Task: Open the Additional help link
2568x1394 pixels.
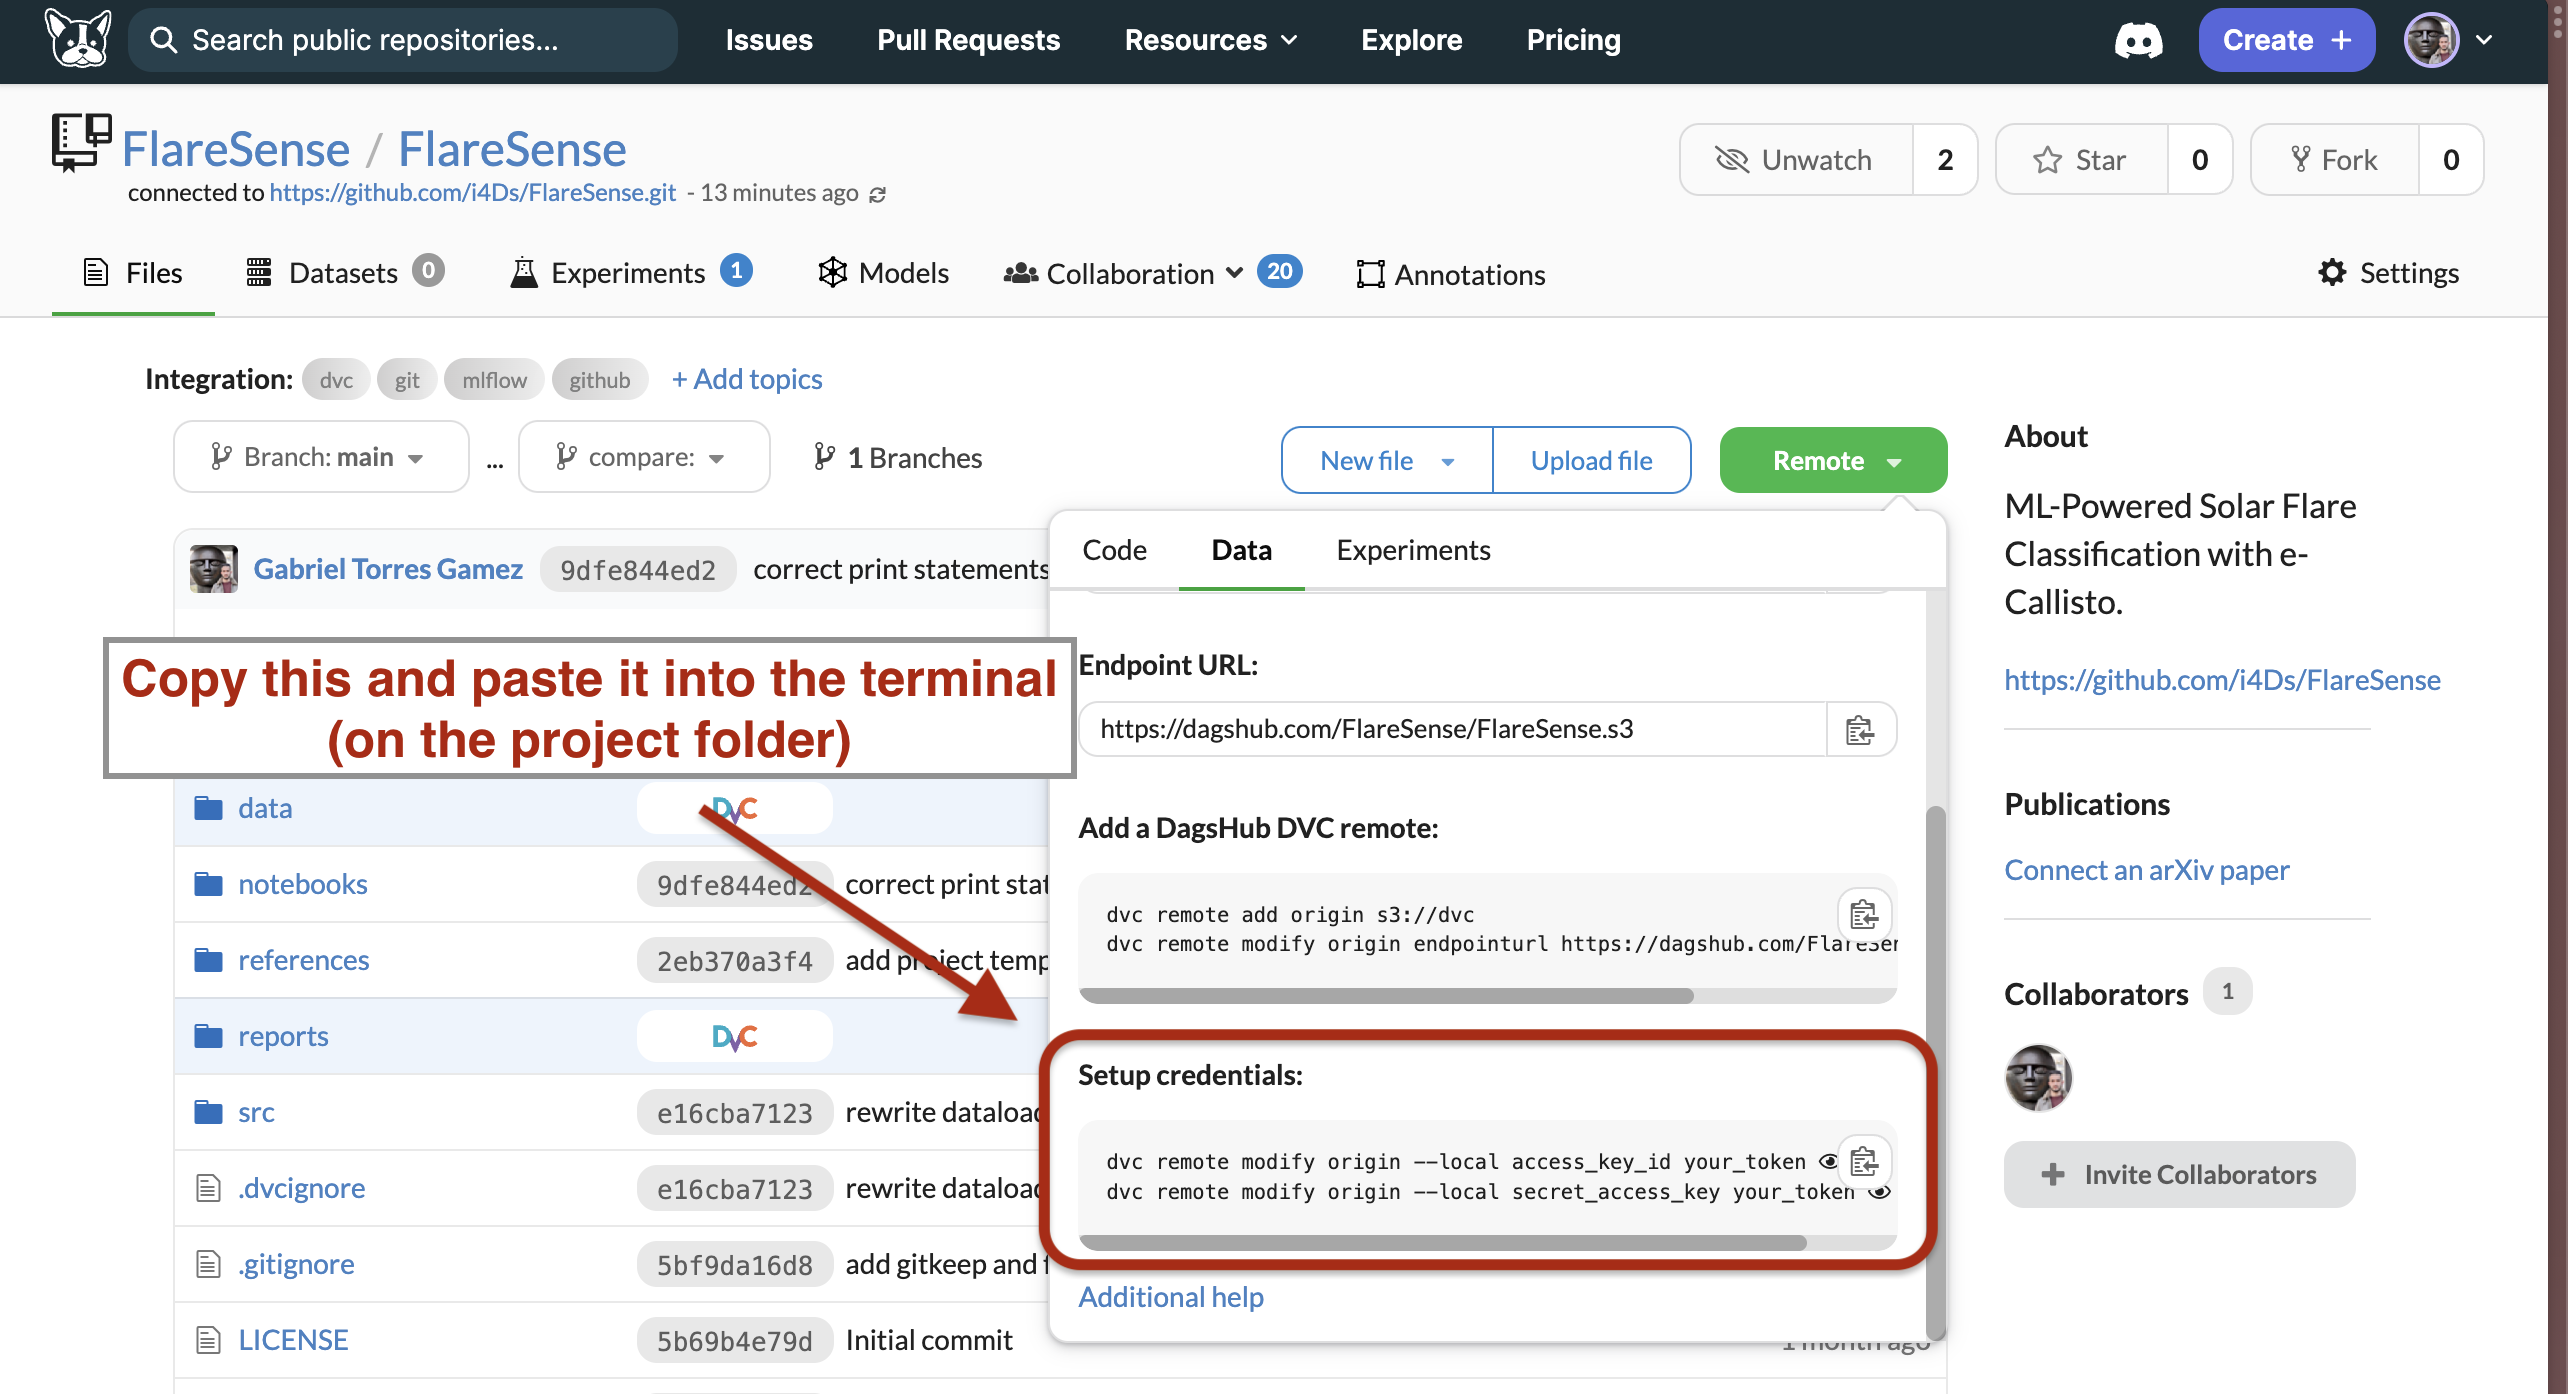Action: pos(1170,1297)
